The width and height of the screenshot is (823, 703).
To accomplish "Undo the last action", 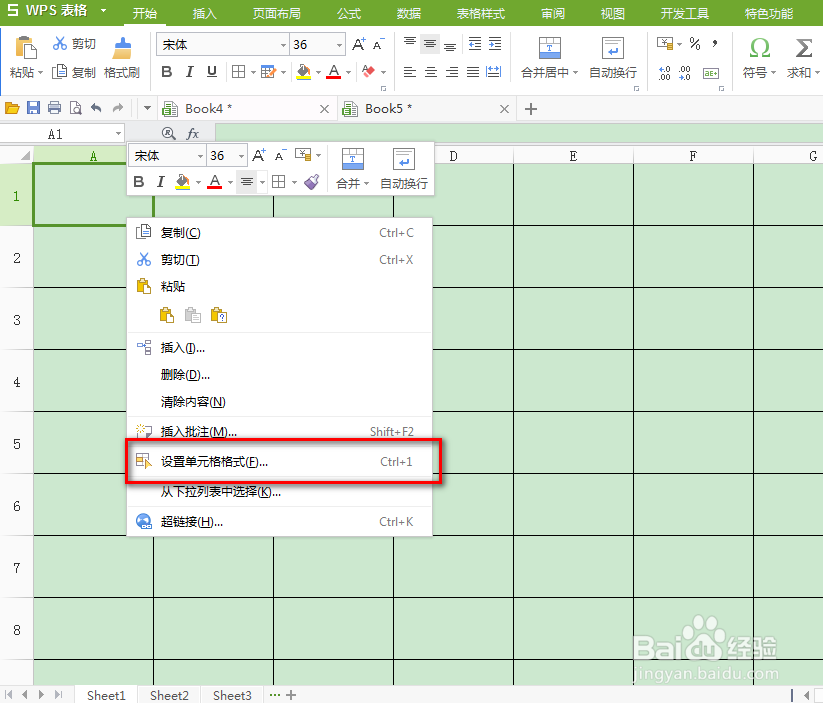I will point(96,108).
